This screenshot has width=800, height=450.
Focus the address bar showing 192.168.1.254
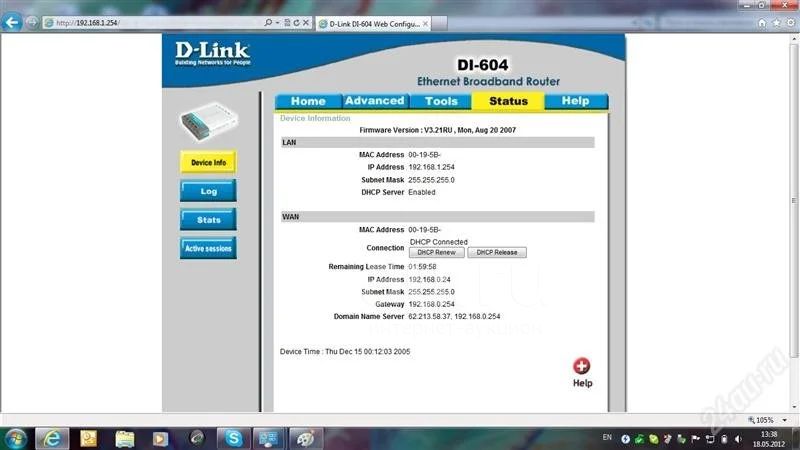(153, 22)
